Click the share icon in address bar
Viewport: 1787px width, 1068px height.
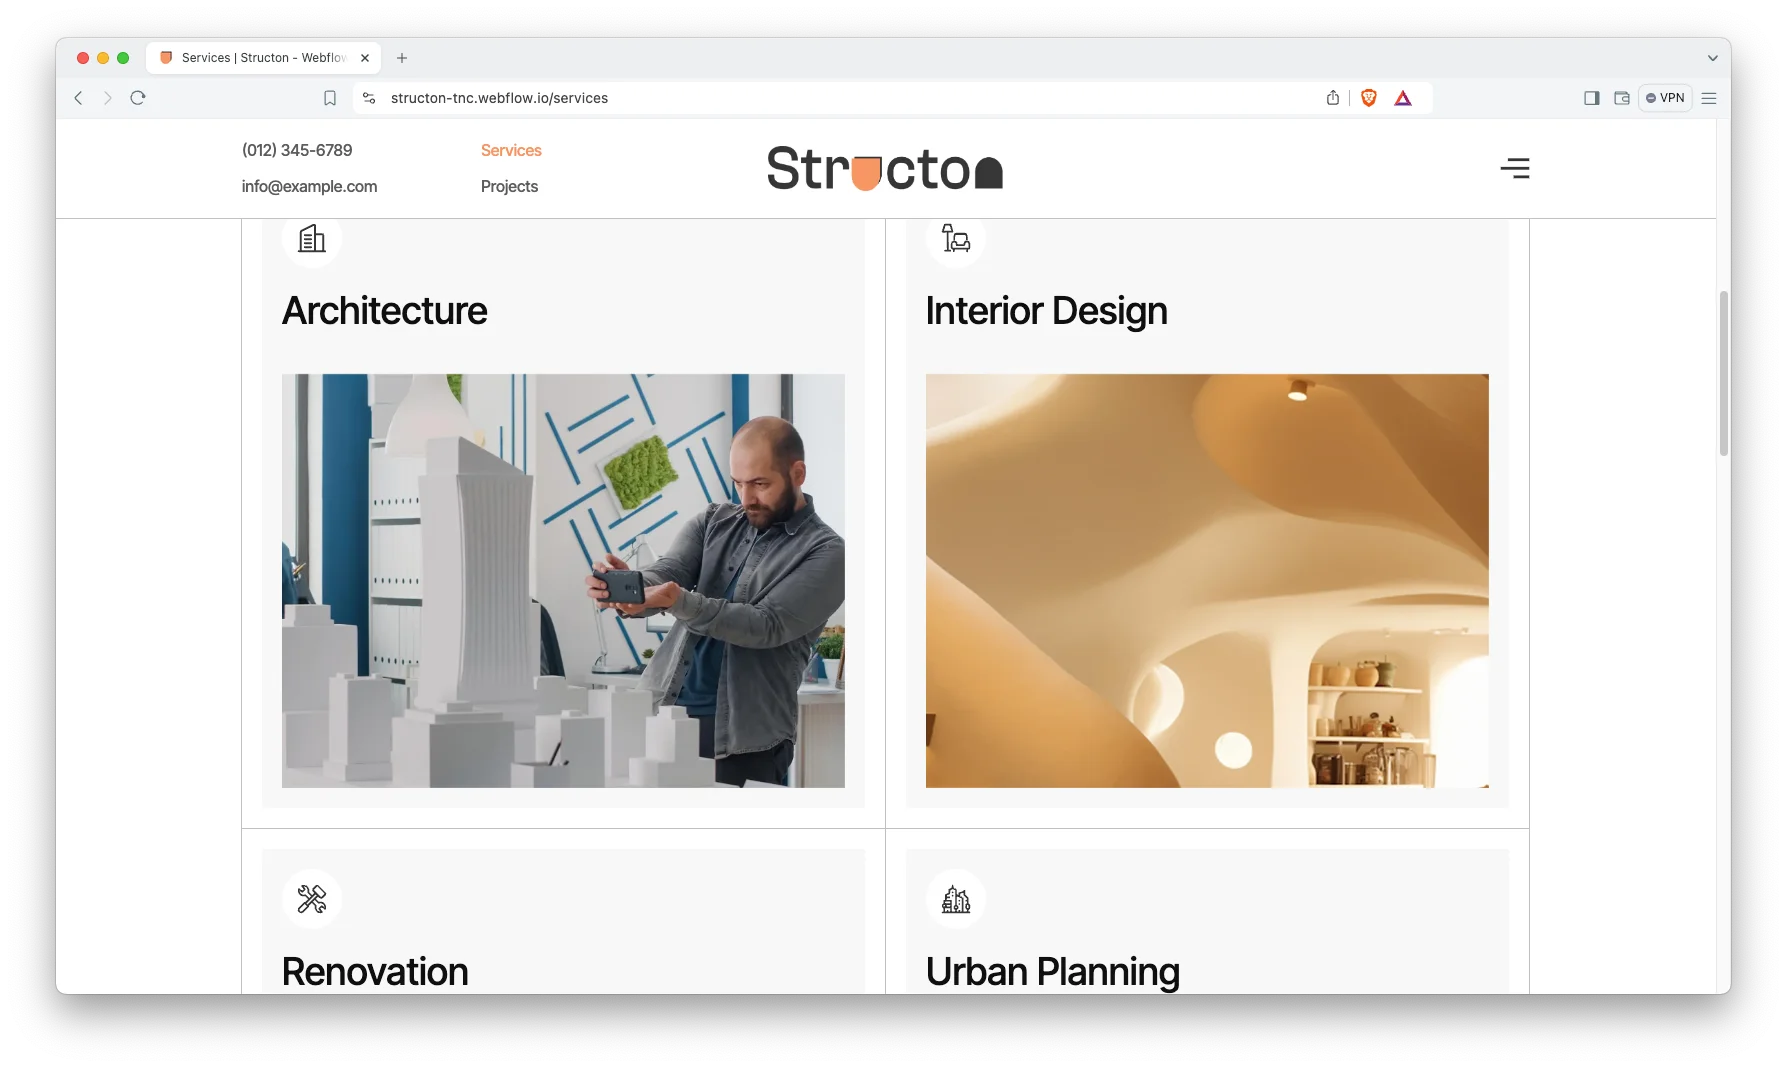[x=1333, y=98]
